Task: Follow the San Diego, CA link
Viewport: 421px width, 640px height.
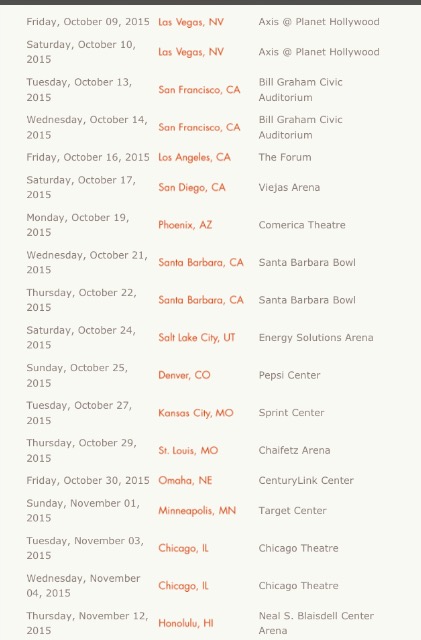Action: pyautogui.click(x=192, y=188)
